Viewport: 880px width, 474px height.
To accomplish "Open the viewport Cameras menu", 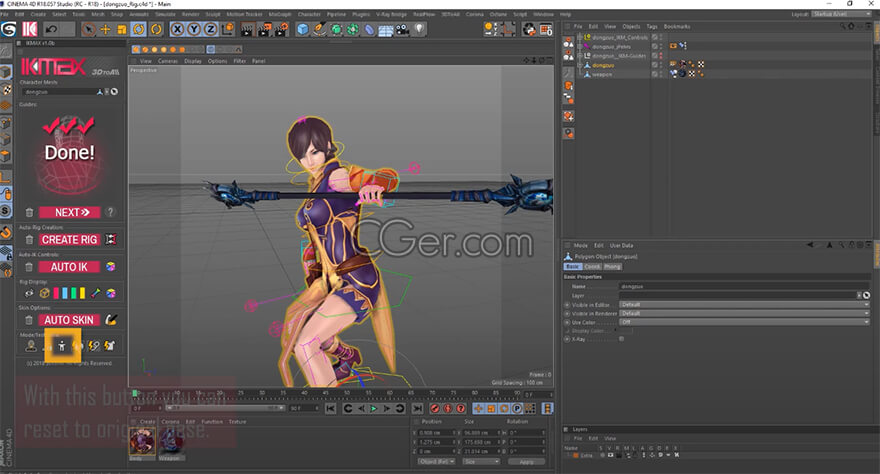I will coord(168,61).
